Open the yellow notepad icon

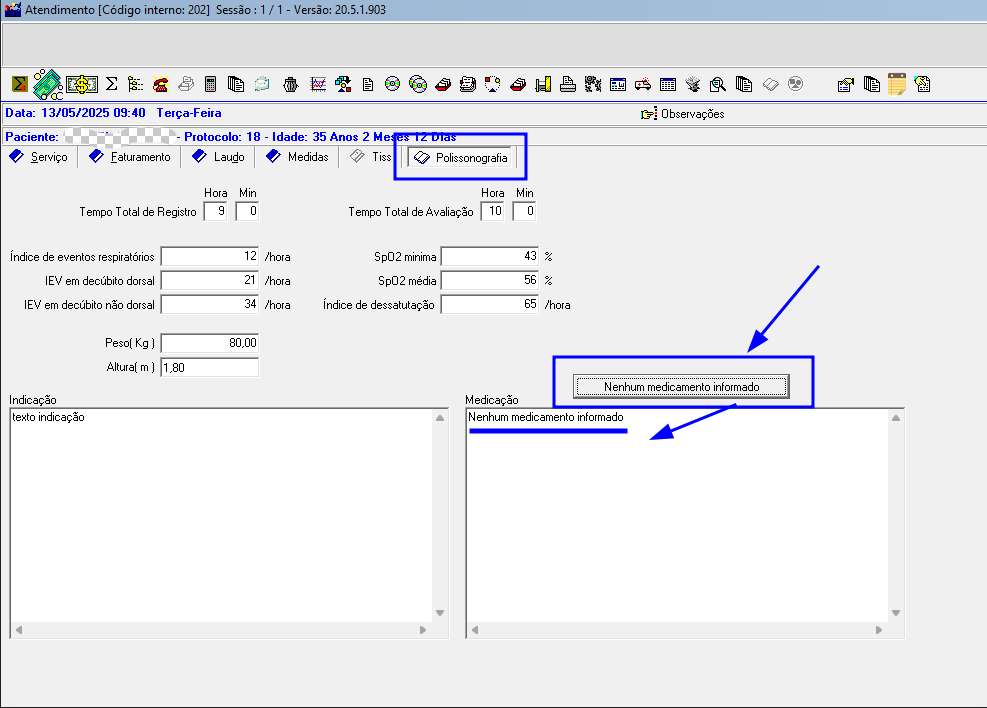pos(897,84)
